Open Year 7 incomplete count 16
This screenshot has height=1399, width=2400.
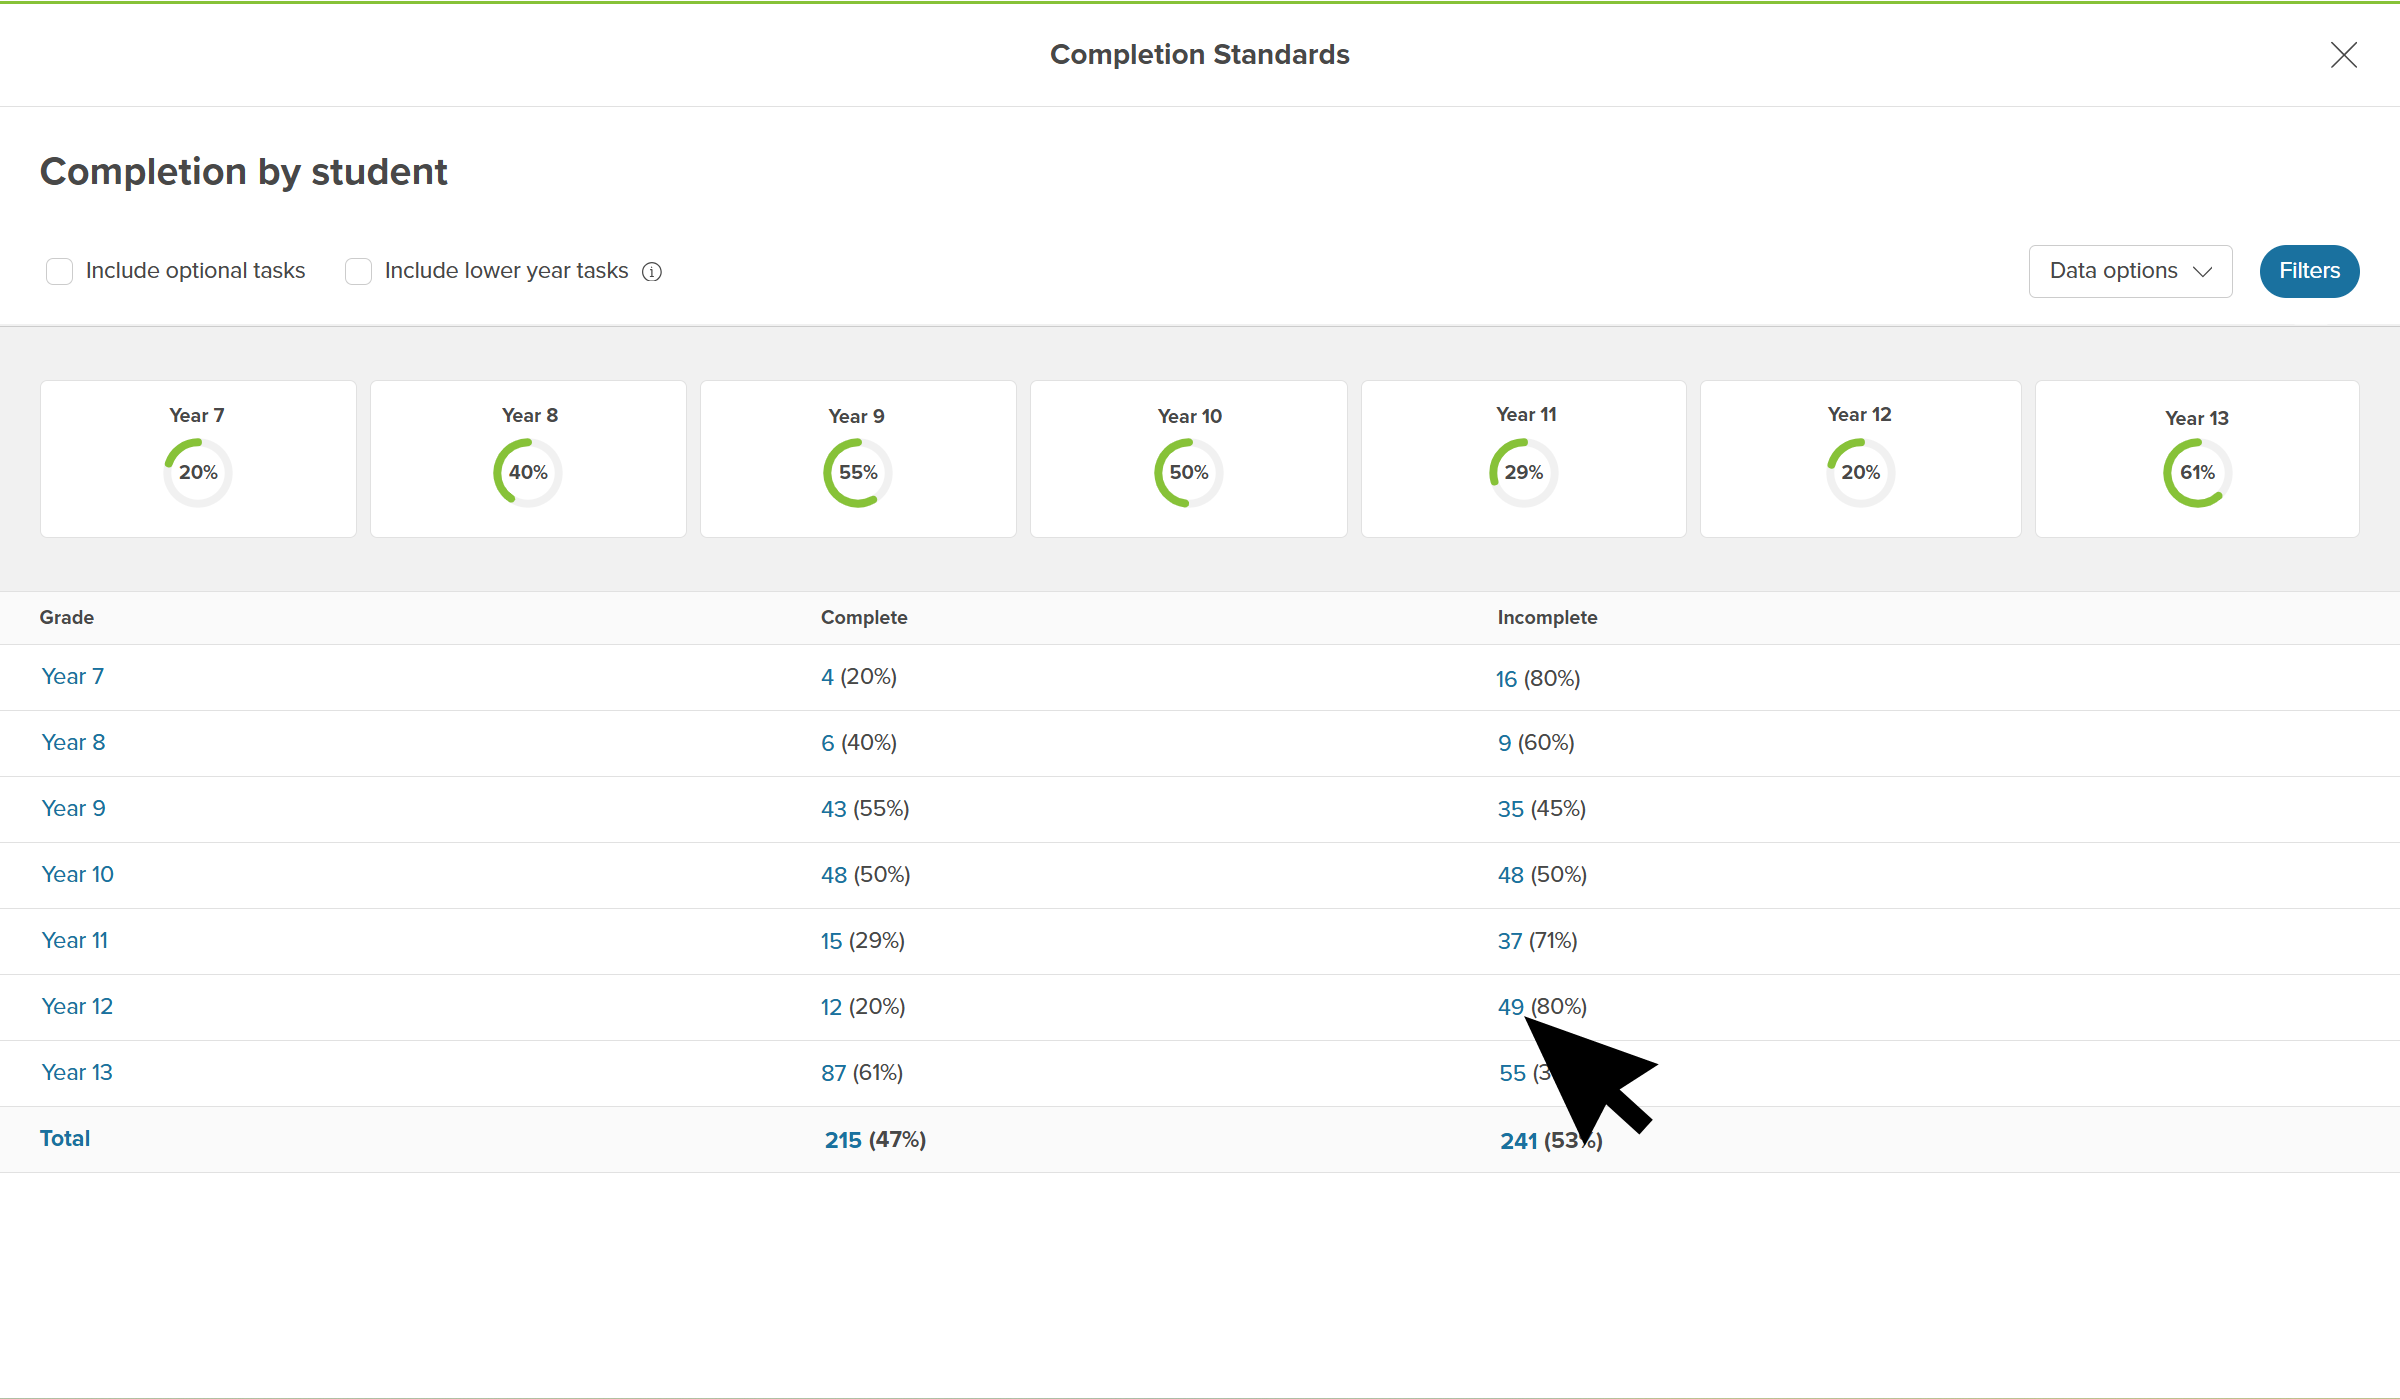click(x=1506, y=679)
